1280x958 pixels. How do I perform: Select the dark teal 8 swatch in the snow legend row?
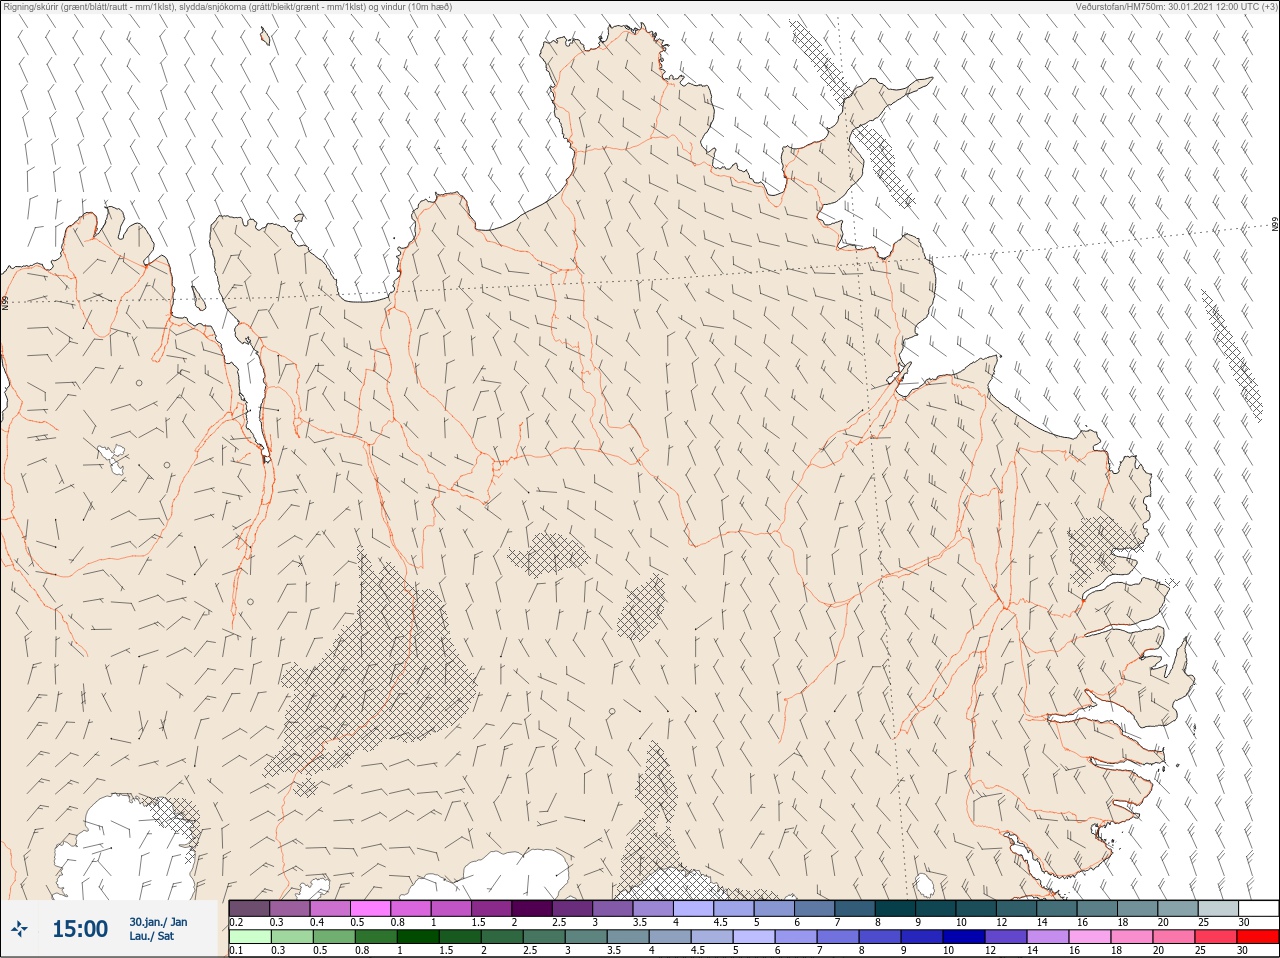point(895,908)
